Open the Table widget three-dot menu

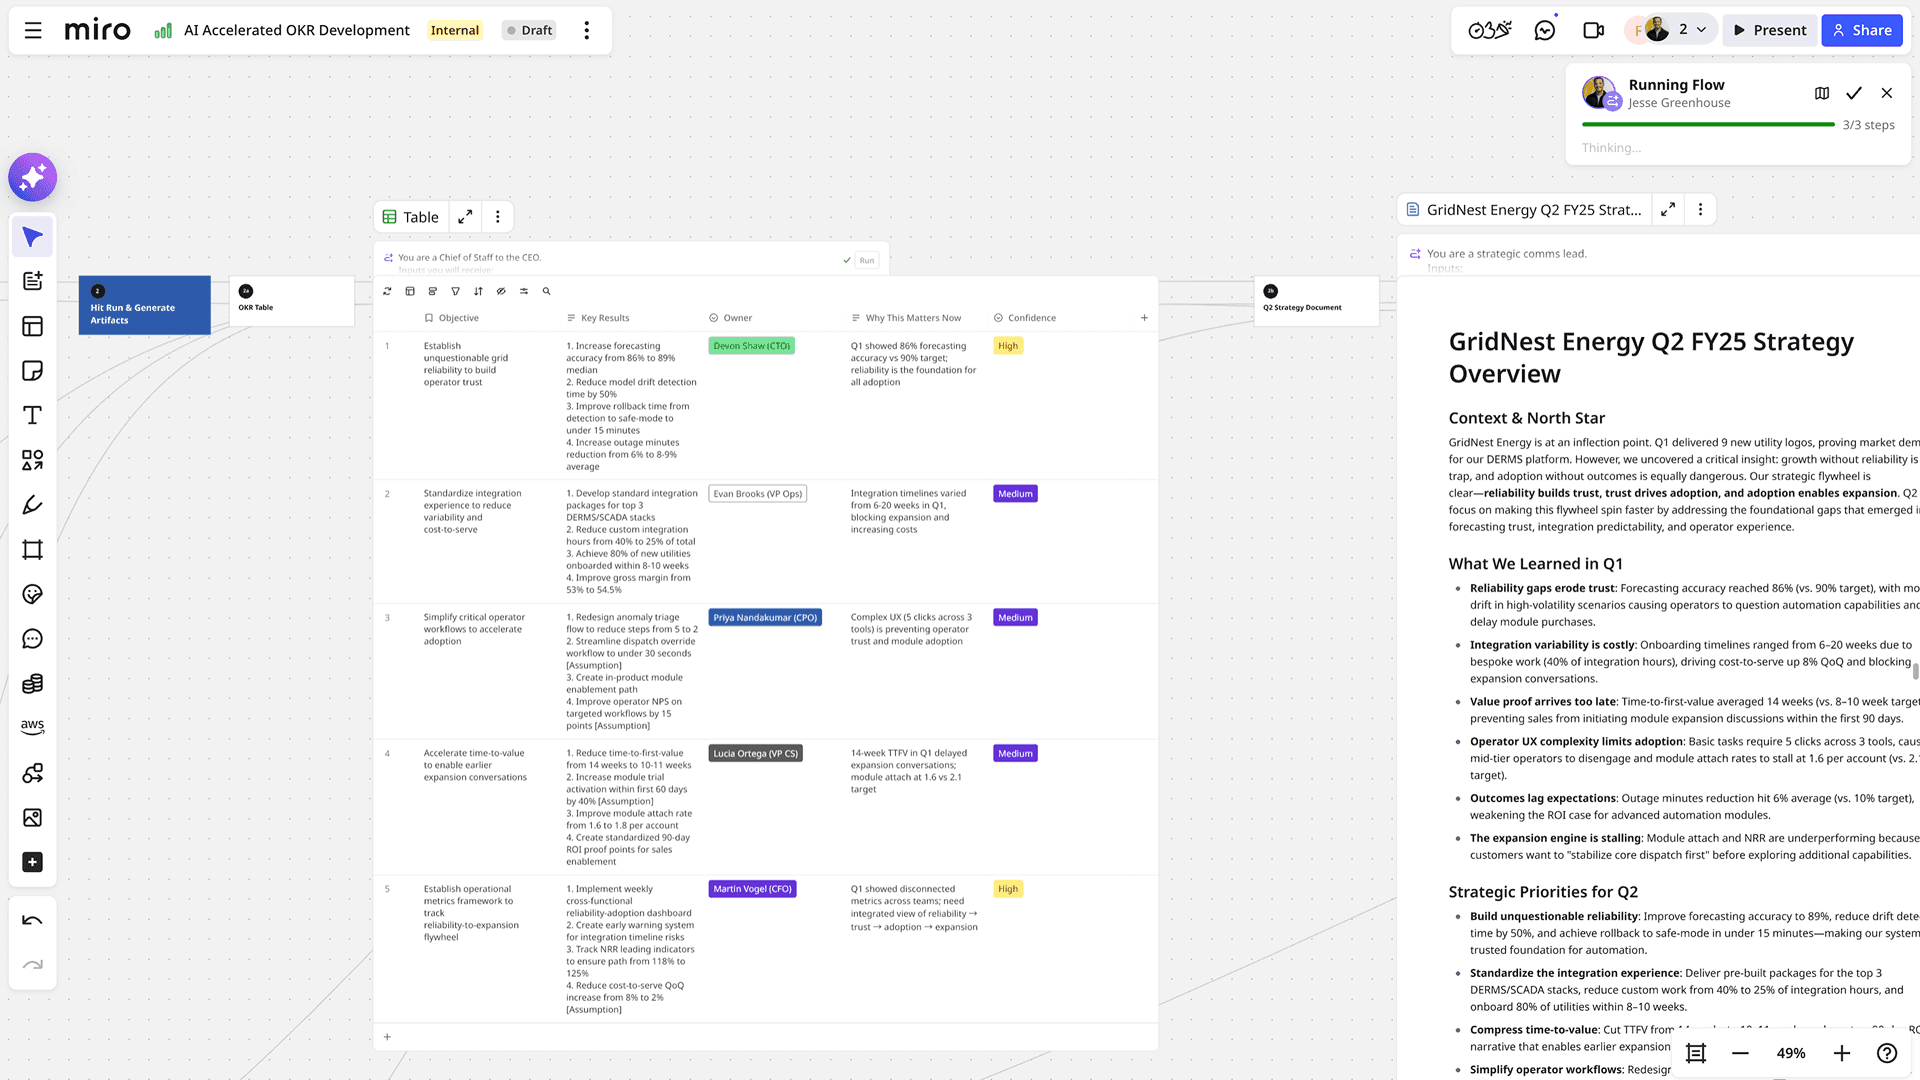coord(497,217)
